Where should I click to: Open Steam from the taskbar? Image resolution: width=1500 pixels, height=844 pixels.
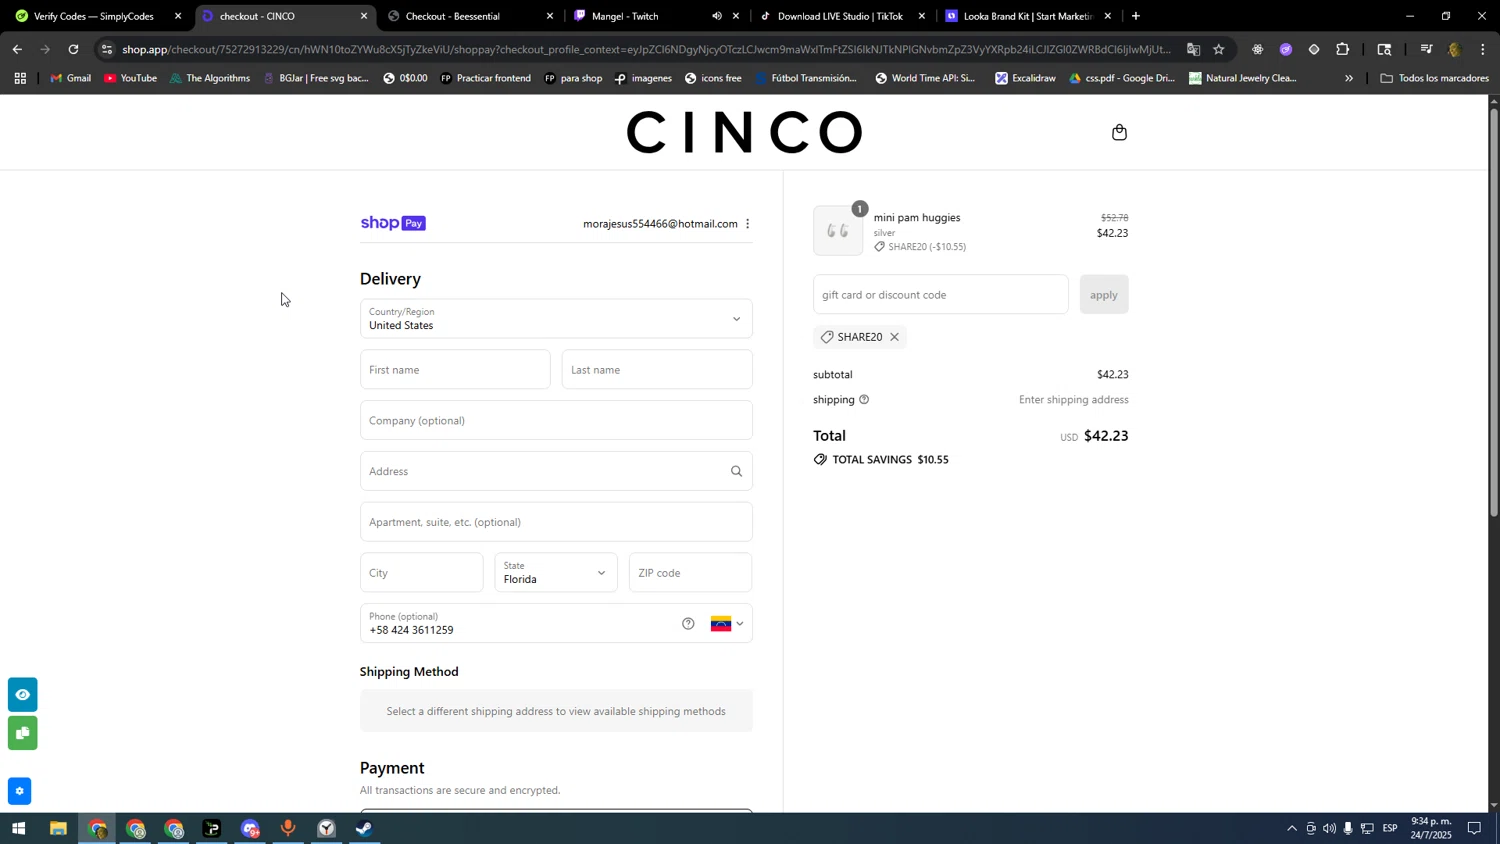tap(365, 828)
